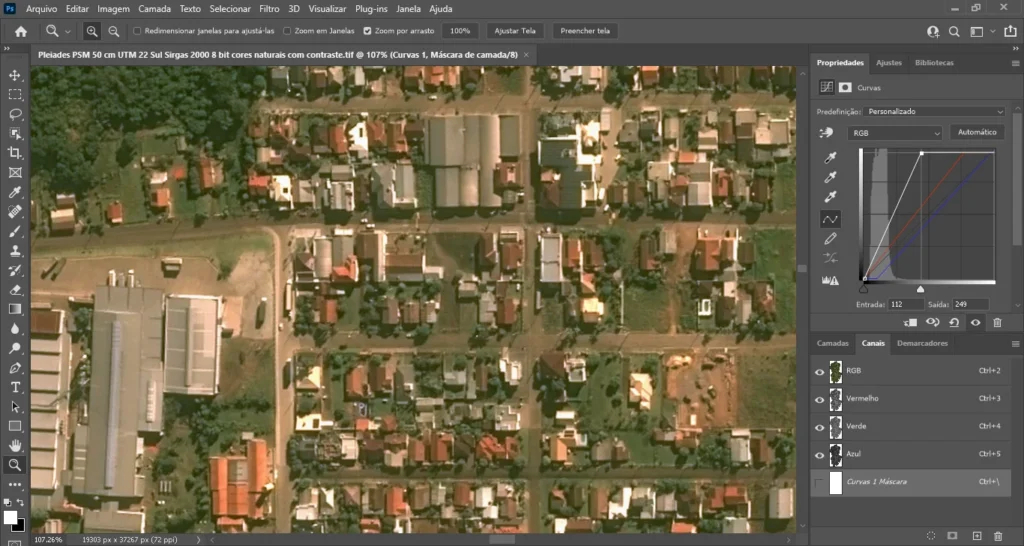Viewport: 1024px width, 546px height.
Task: Choose the pencil draw-curve icon in Curves
Action: pos(830,239)
